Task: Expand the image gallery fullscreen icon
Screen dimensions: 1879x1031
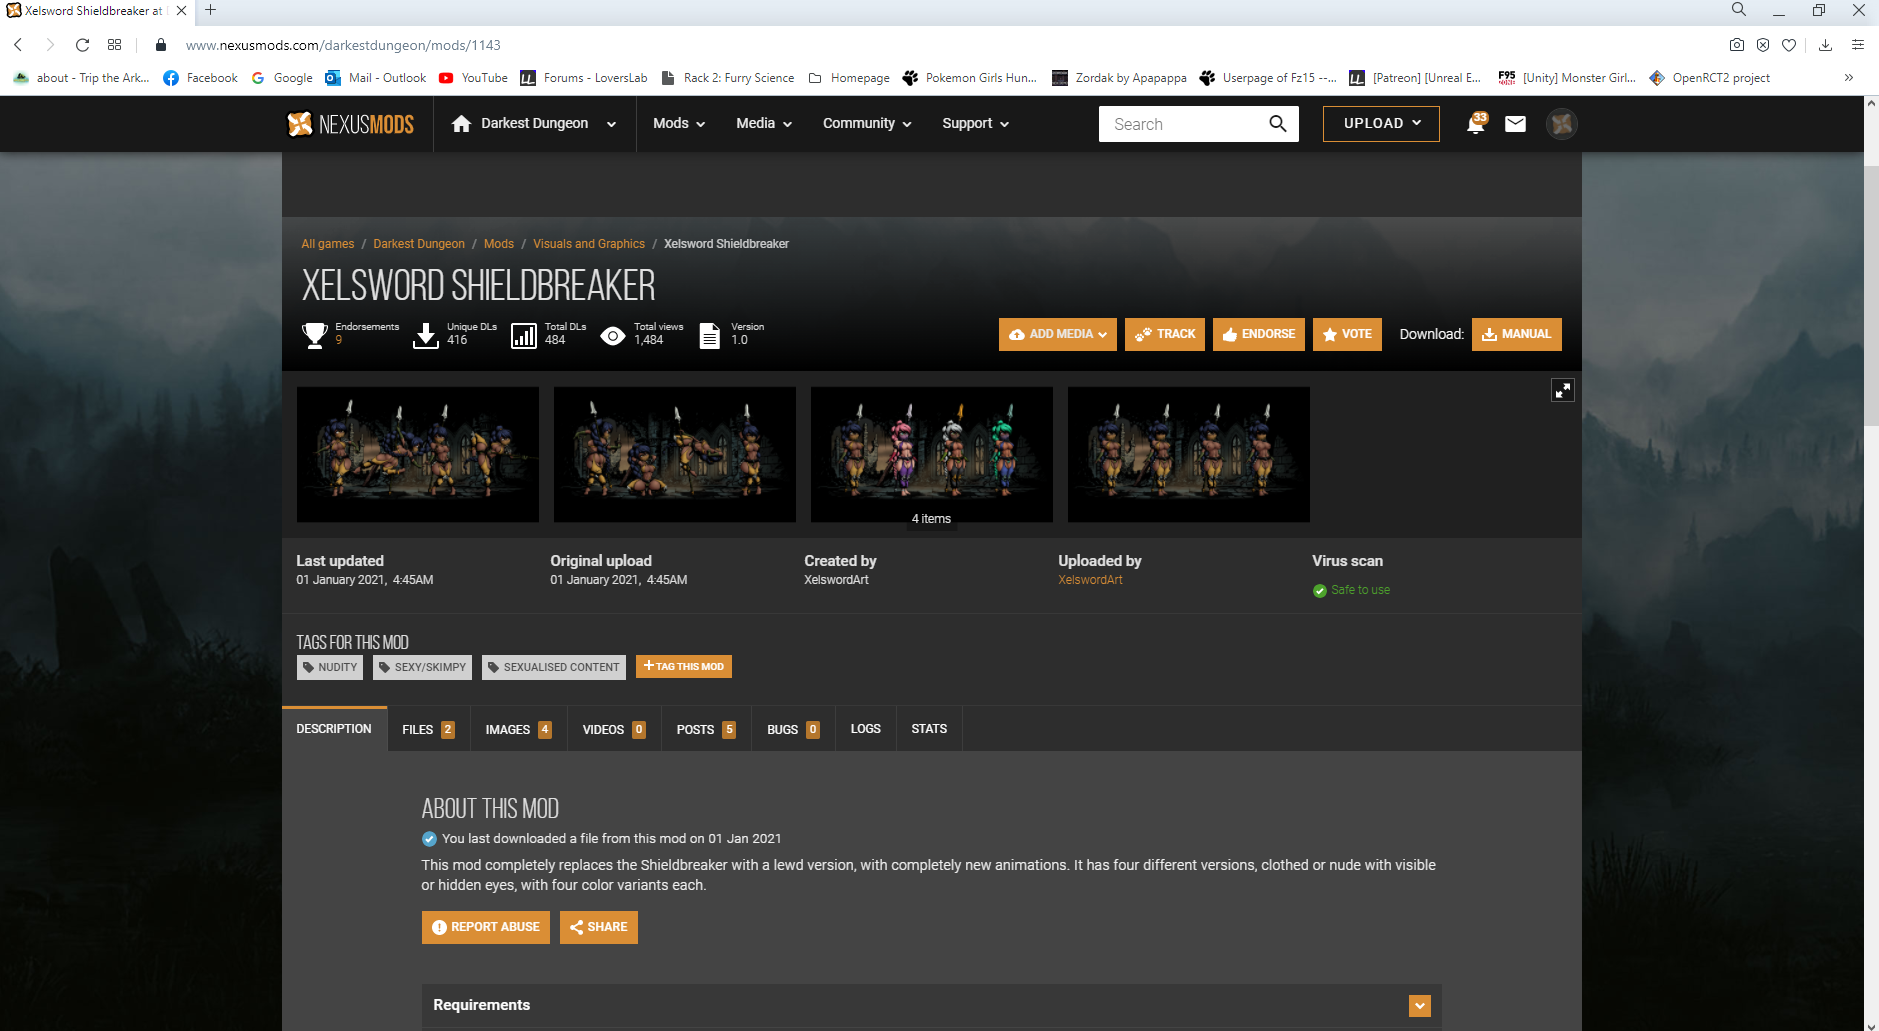Action: click(x=1562, y=390)
